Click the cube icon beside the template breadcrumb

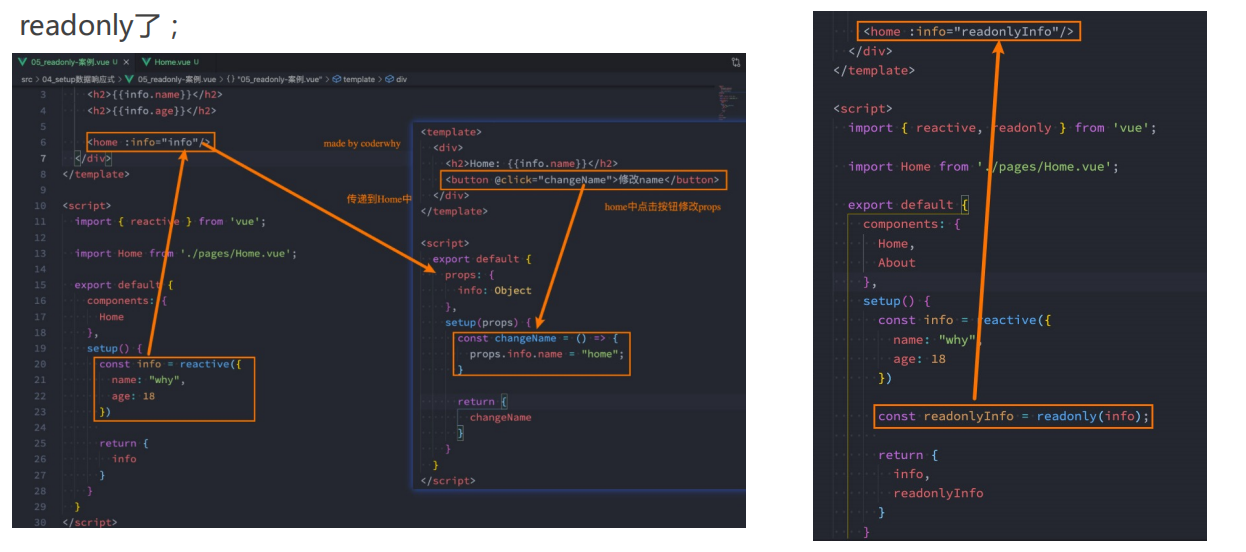coord(337,78)
